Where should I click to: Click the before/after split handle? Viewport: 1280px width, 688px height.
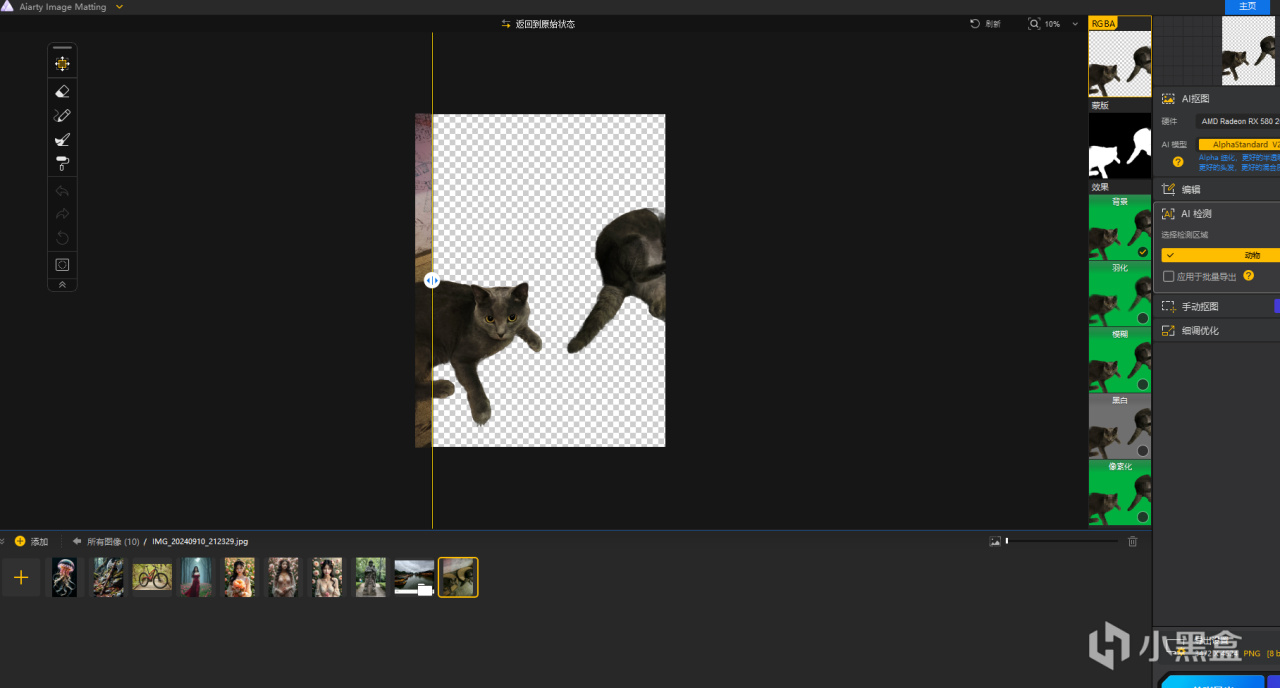(431, 281)
